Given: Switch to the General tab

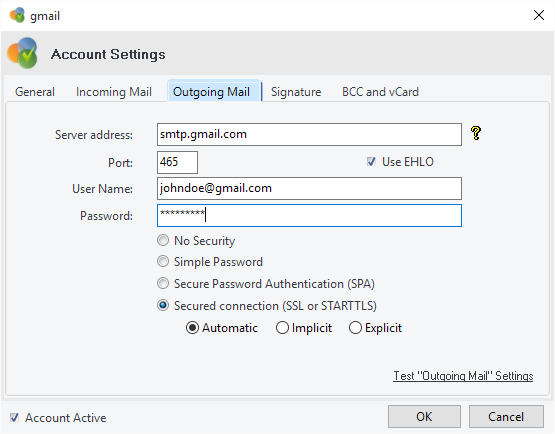Looking at the screenshot, I should (35, 92).
